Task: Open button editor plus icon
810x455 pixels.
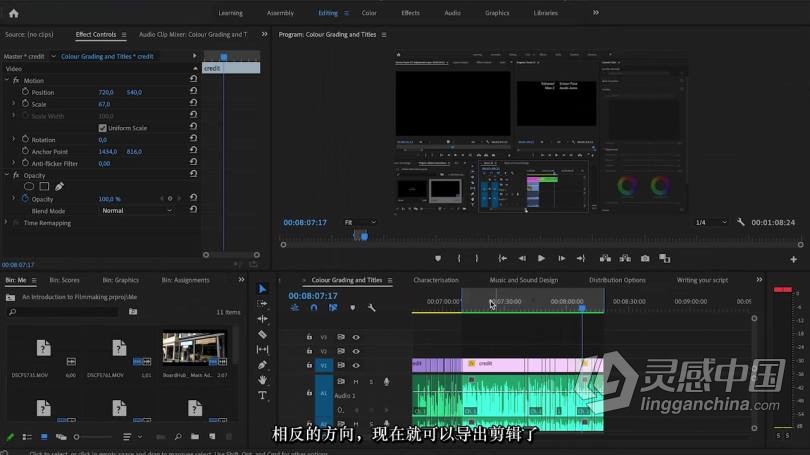Action: (x=793, y=259)
